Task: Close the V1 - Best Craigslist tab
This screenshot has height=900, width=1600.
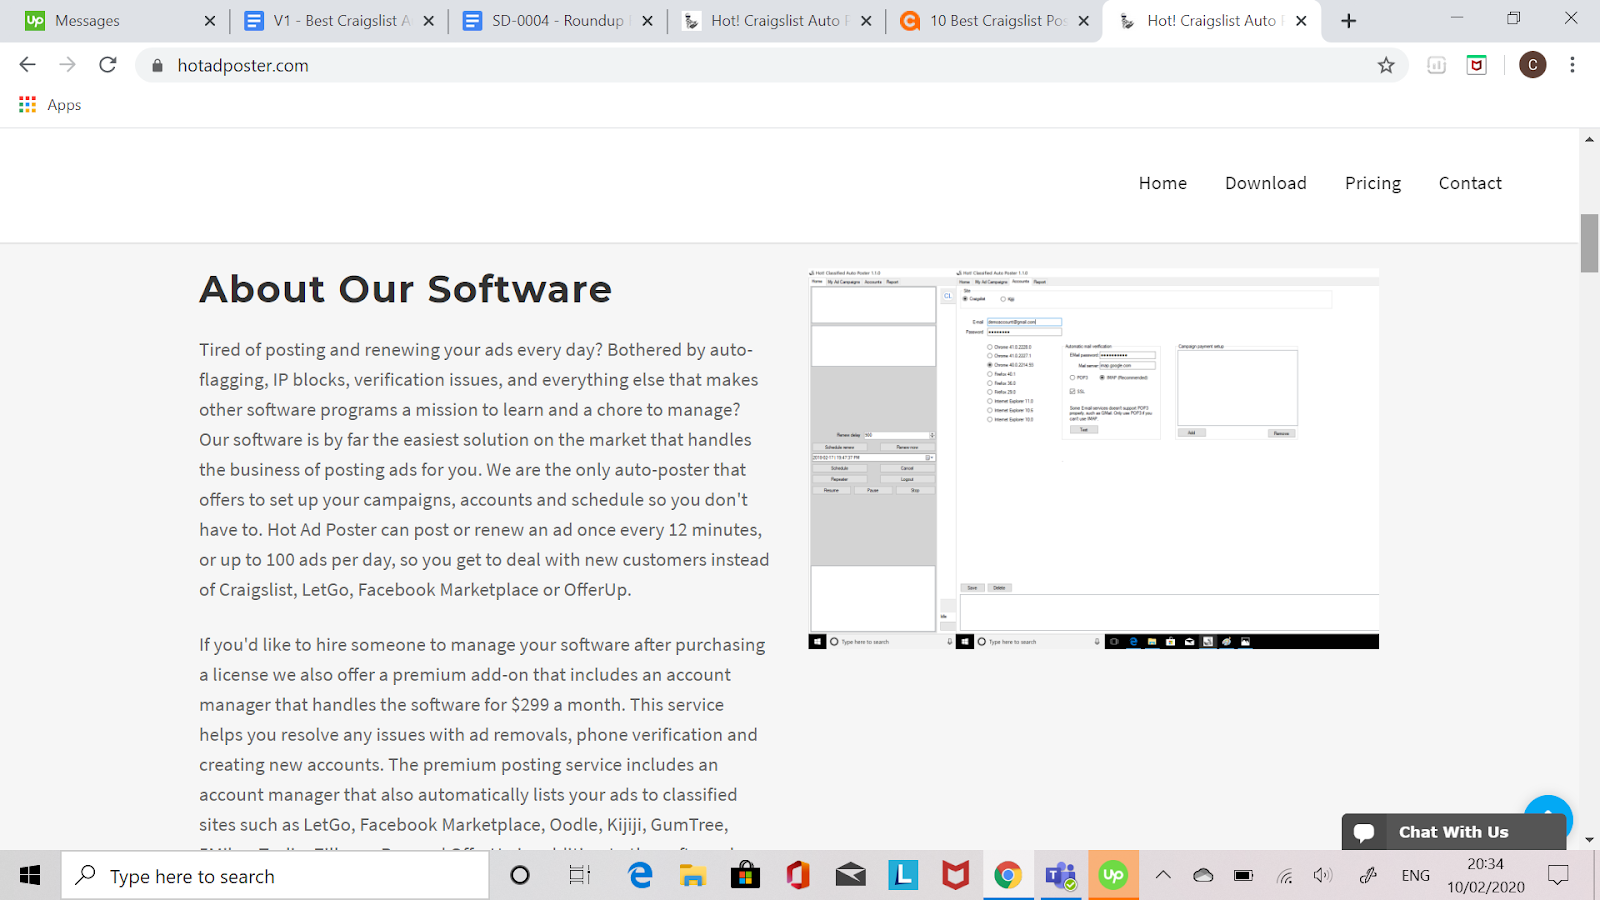Action: tap(429, 21)
